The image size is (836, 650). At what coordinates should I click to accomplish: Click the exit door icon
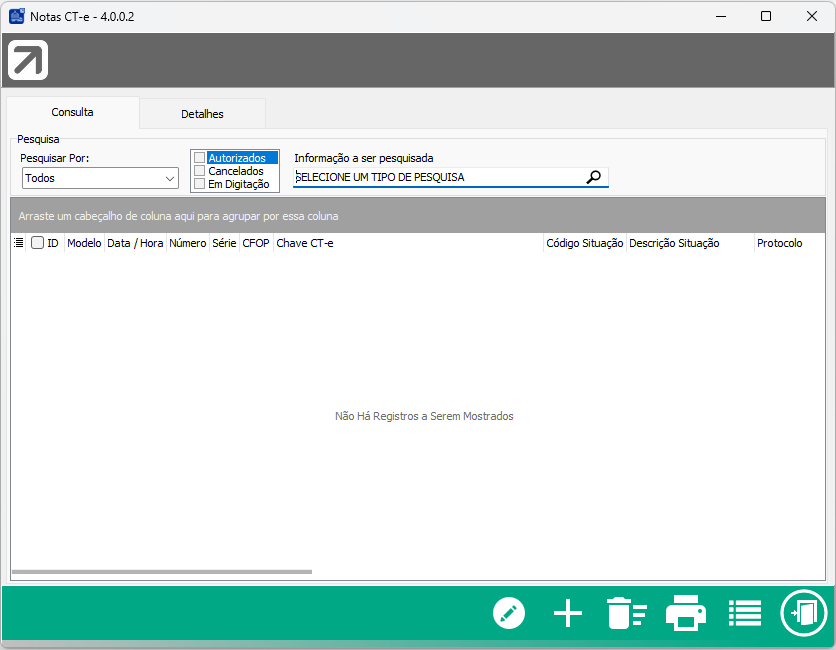pyautogui.click(x=804, y=612)
